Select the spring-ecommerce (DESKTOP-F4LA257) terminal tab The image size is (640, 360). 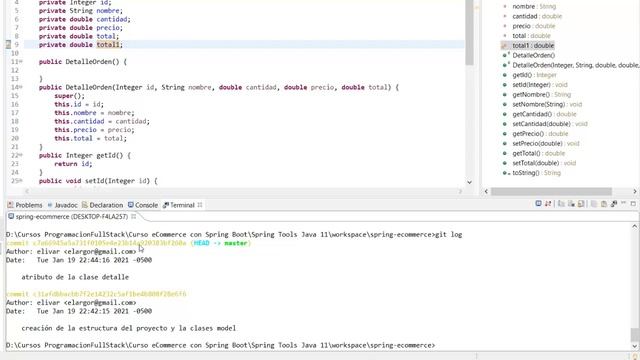(x=68, y=216)
